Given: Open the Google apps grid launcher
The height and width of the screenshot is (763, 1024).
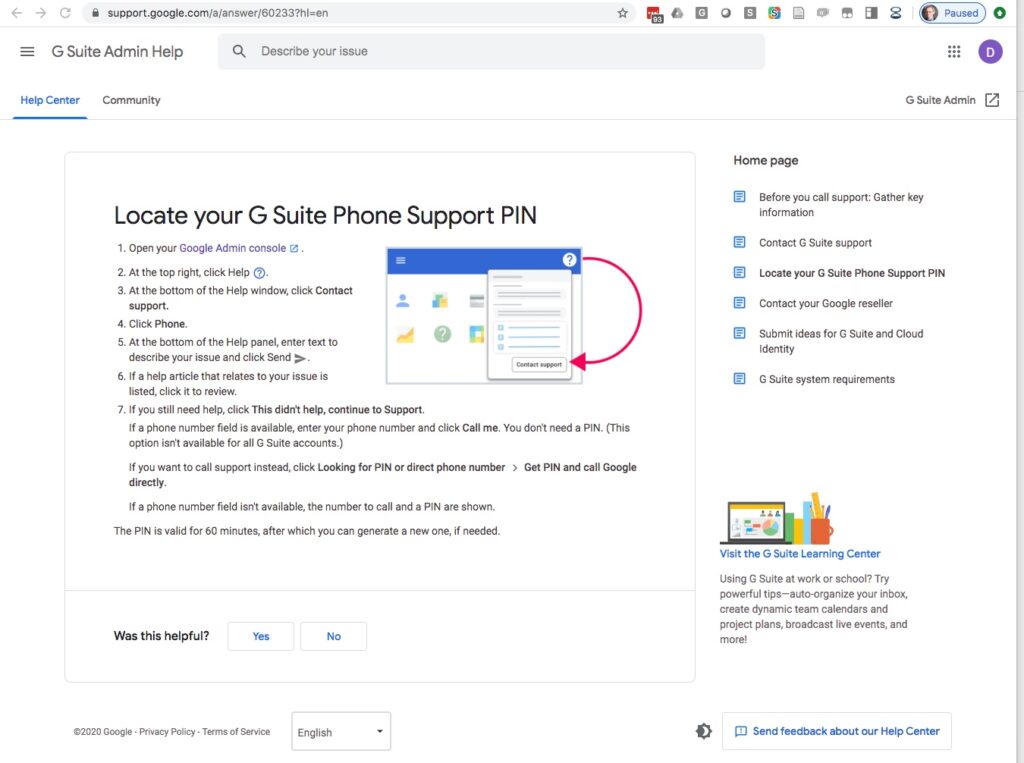Looking at the screenshot, I should point(953,51).
